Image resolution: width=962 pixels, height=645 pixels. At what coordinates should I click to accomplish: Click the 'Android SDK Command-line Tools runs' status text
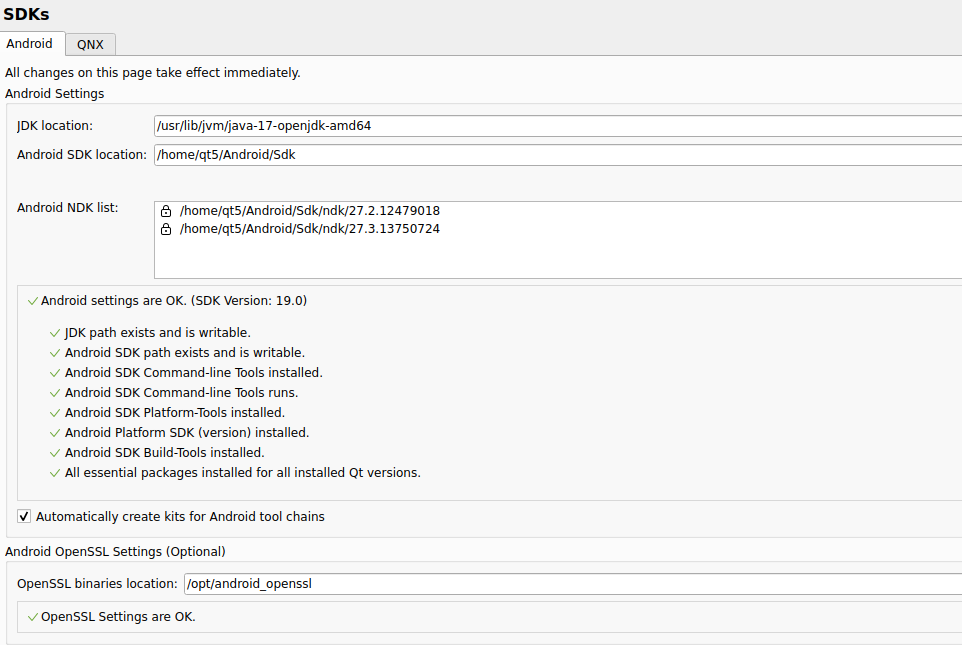tap(181, 393)
